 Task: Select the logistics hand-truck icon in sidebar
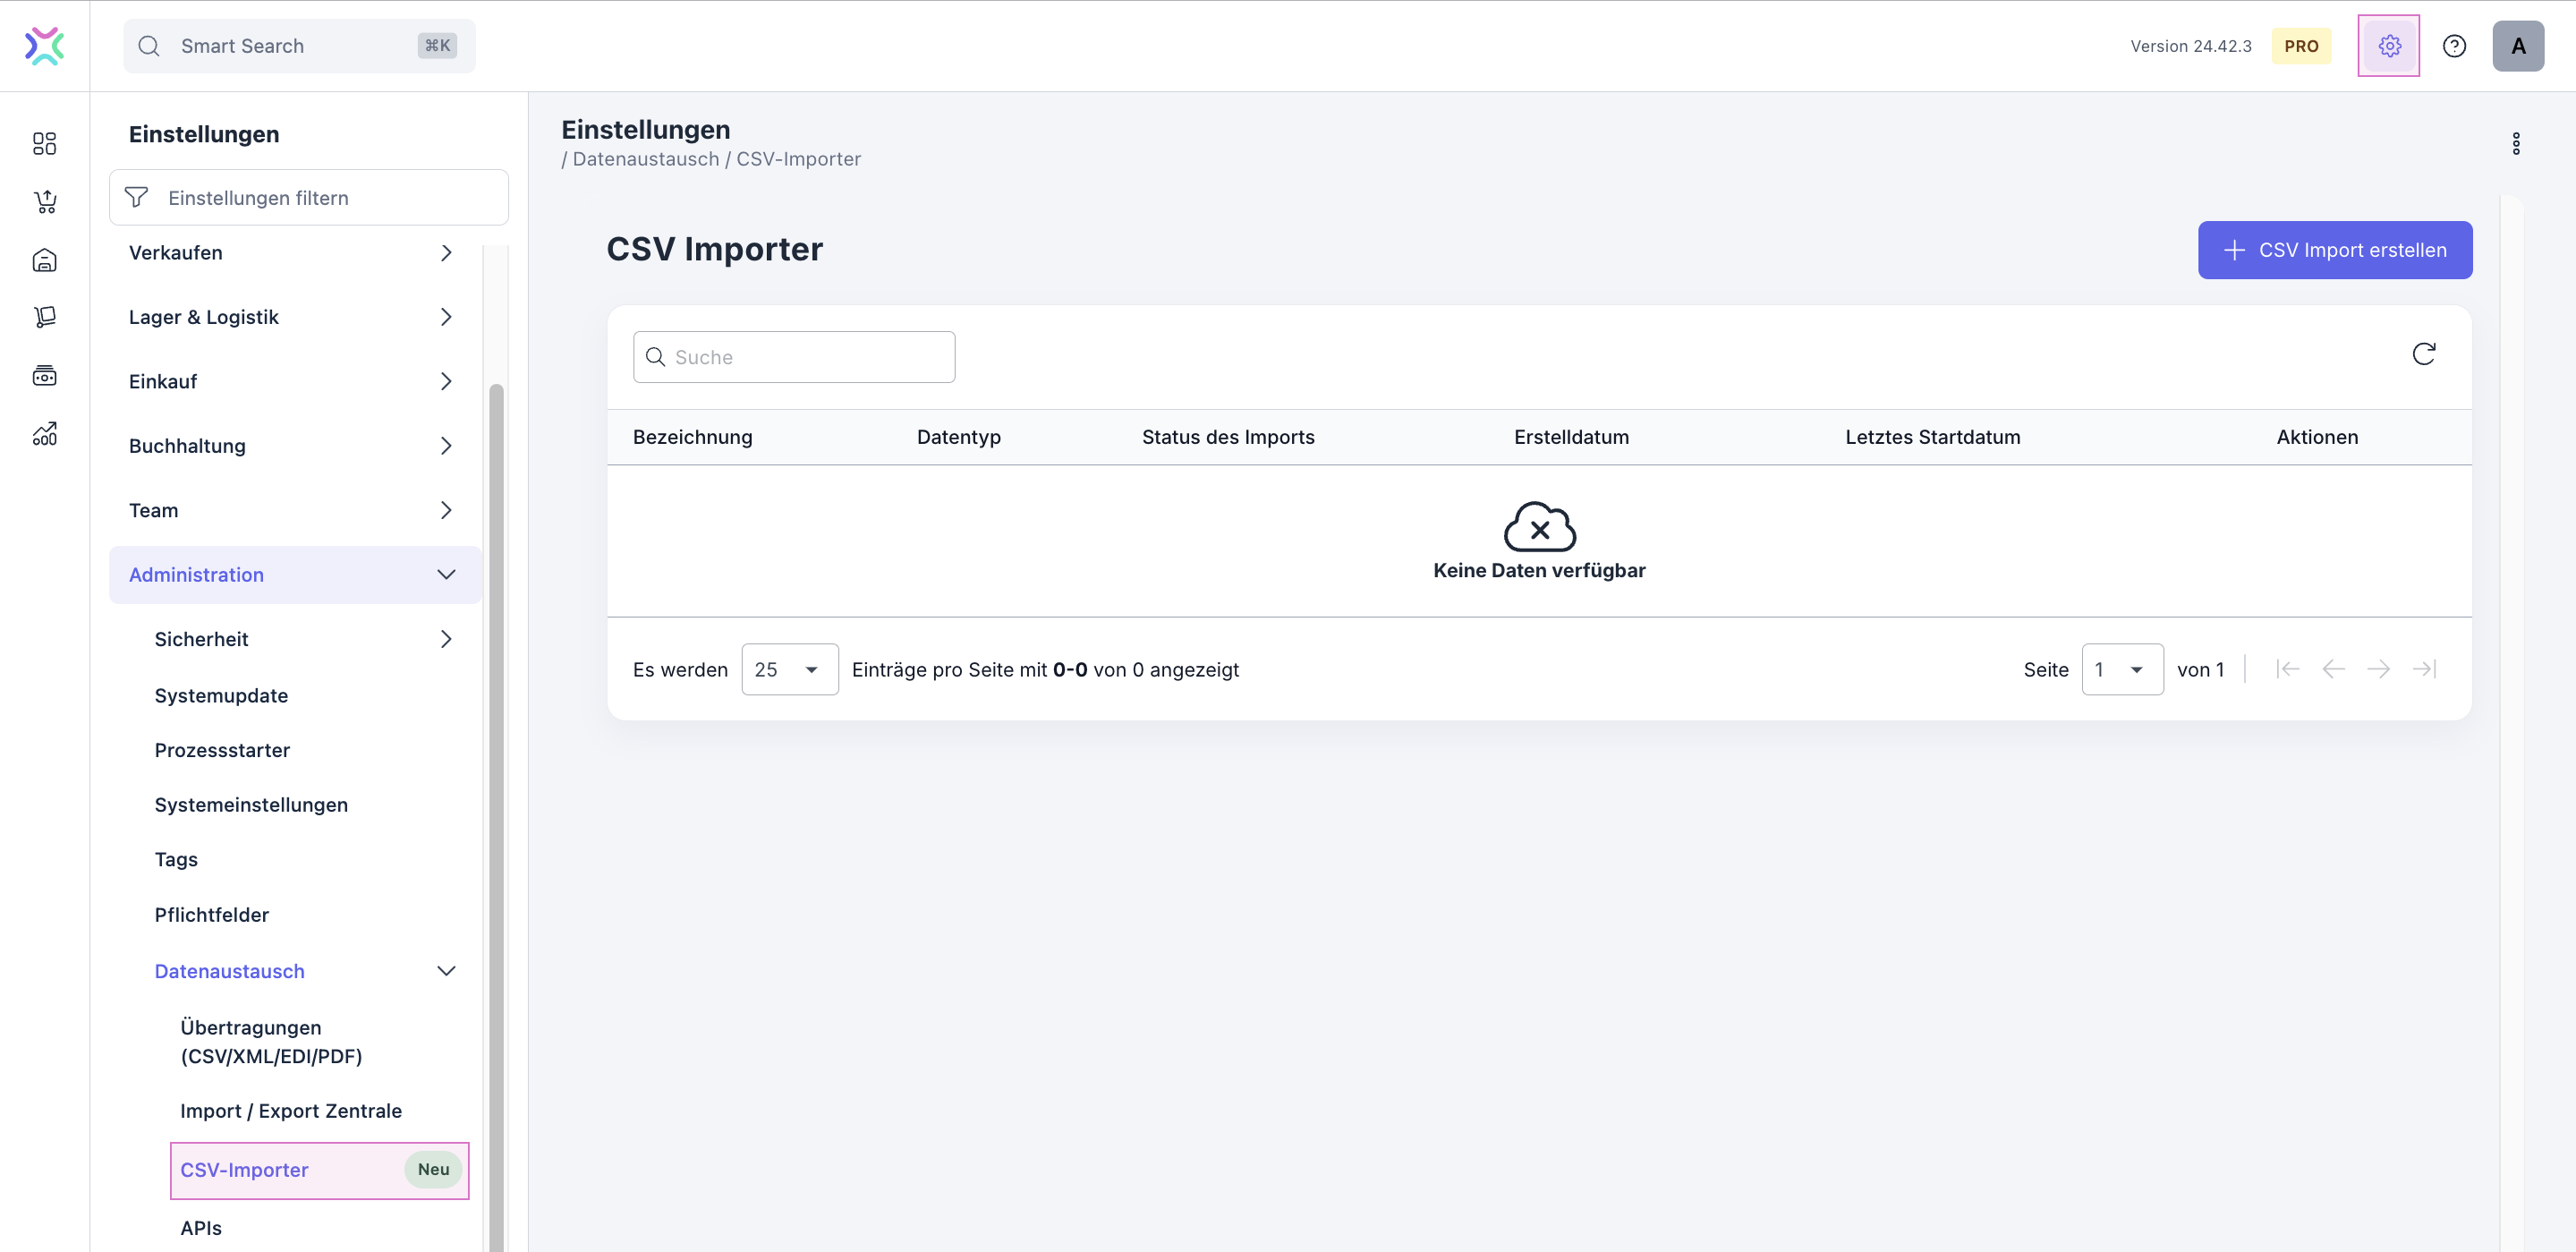click(x=44, y=317)
